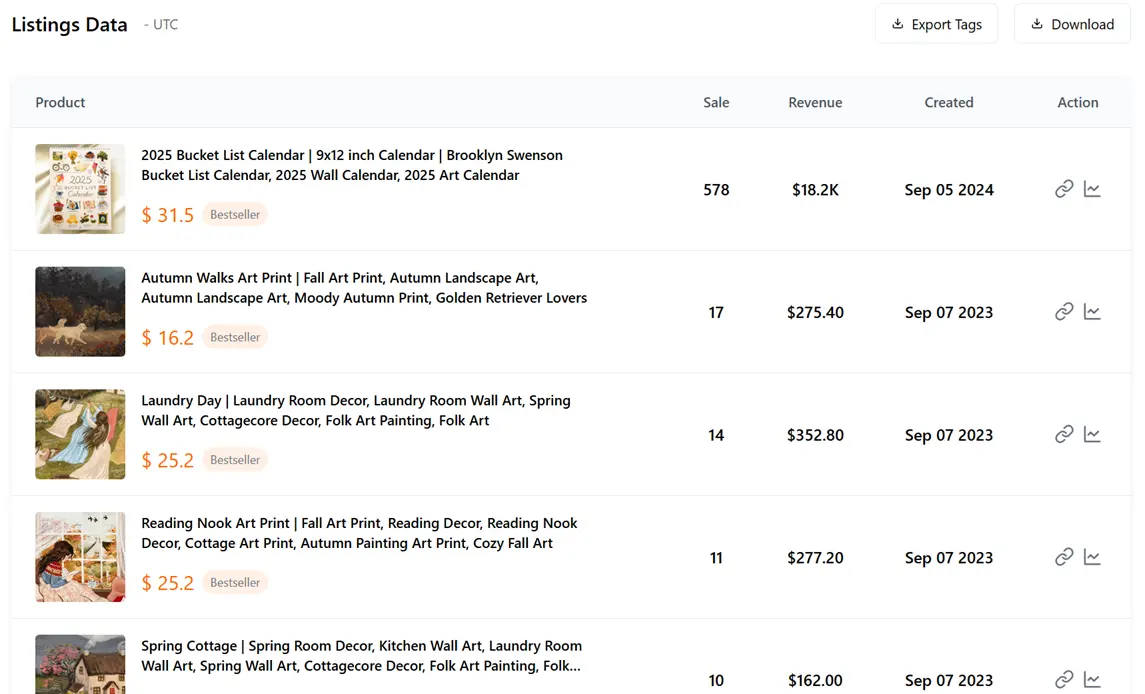Open the Reading Nook Art Print title

tap(359, 533)
